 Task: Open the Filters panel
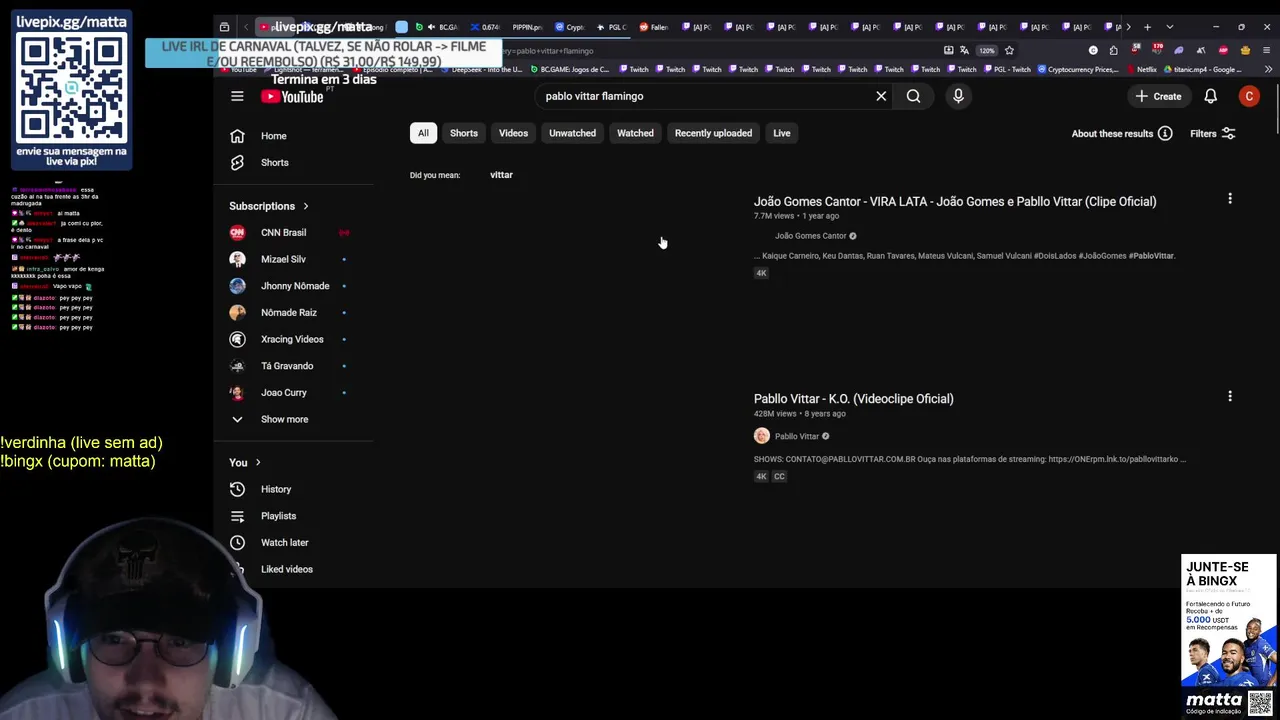(x=1213, y=133)
